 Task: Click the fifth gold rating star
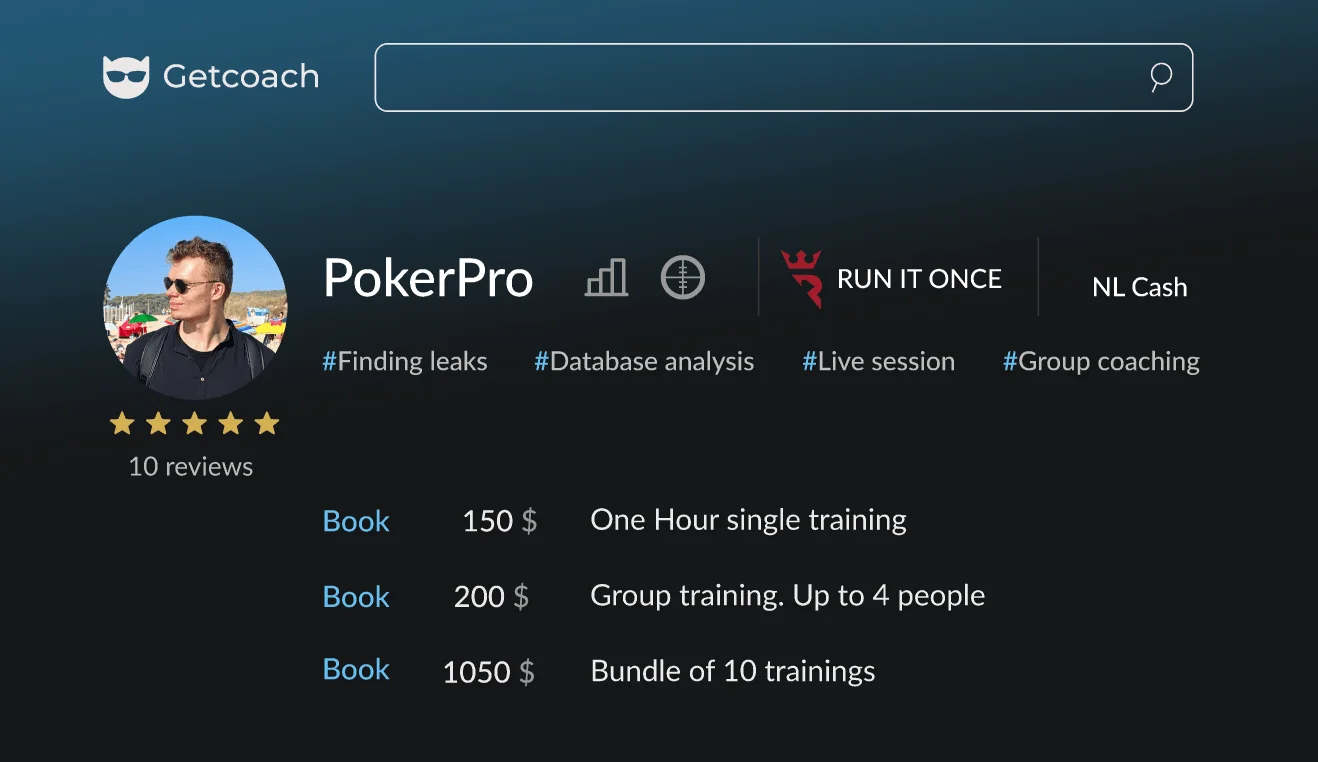266,424
